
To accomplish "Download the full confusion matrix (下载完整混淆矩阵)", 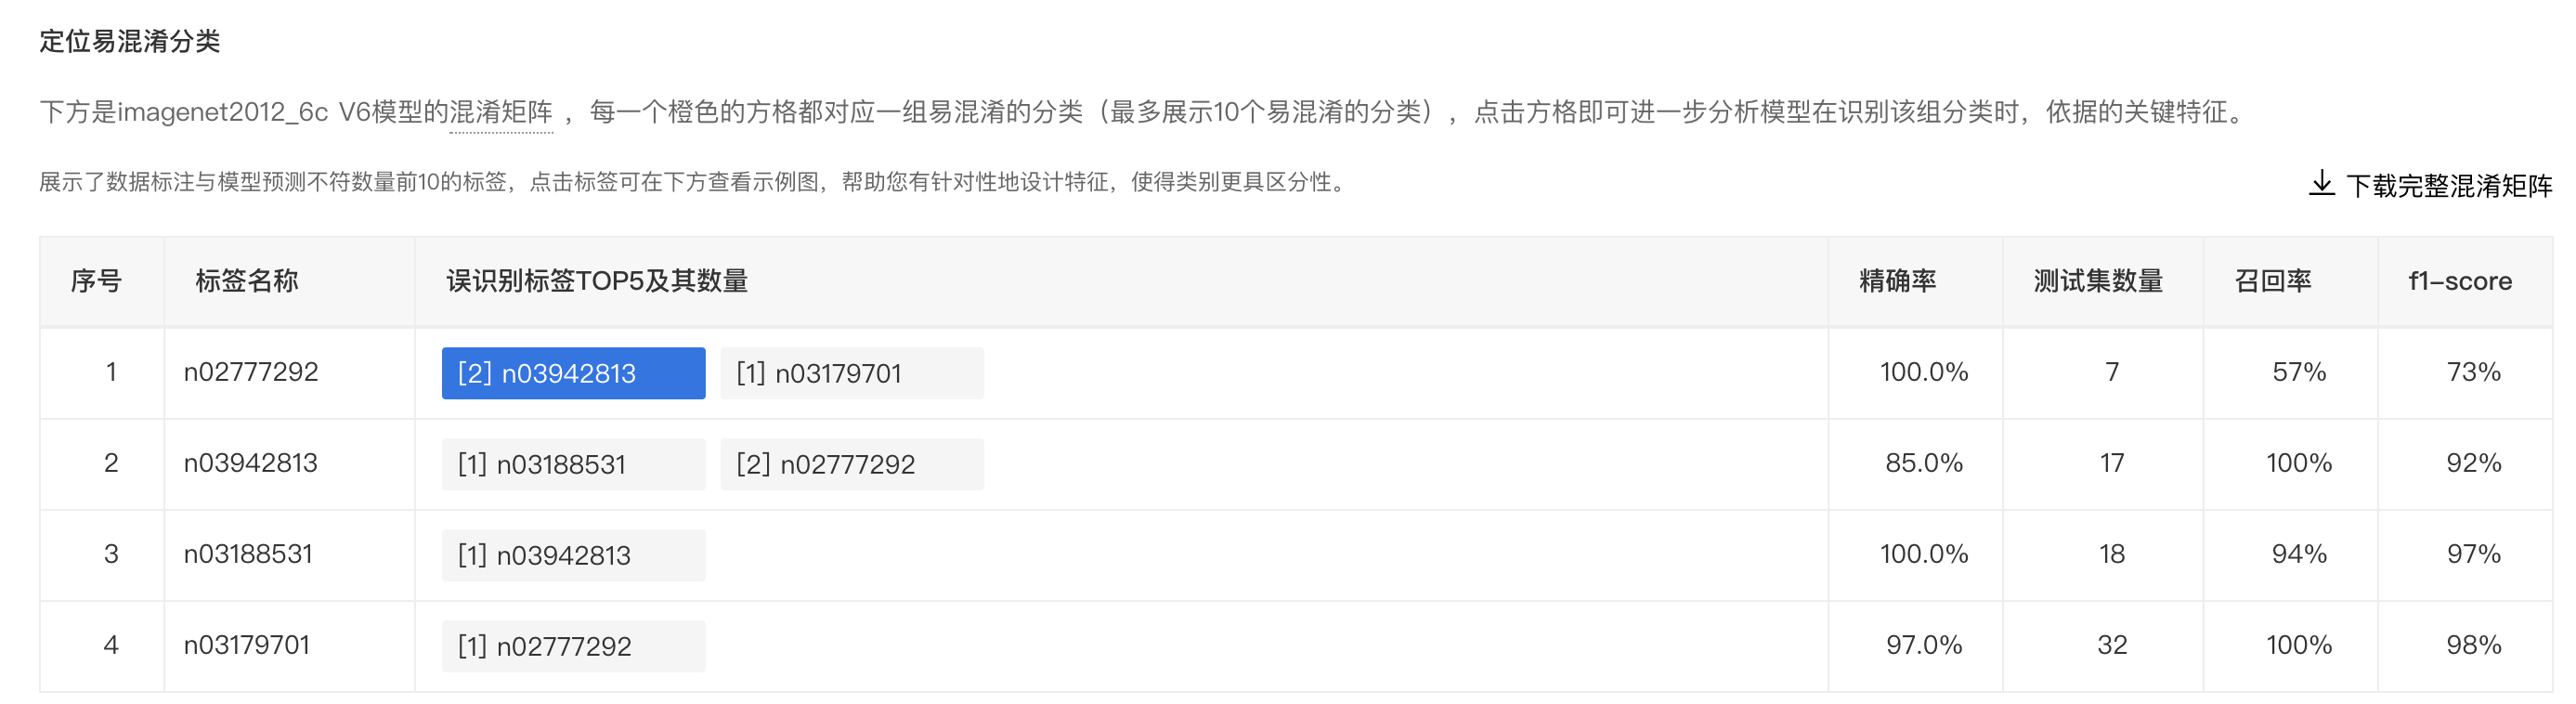I will tap(2430, 184).
